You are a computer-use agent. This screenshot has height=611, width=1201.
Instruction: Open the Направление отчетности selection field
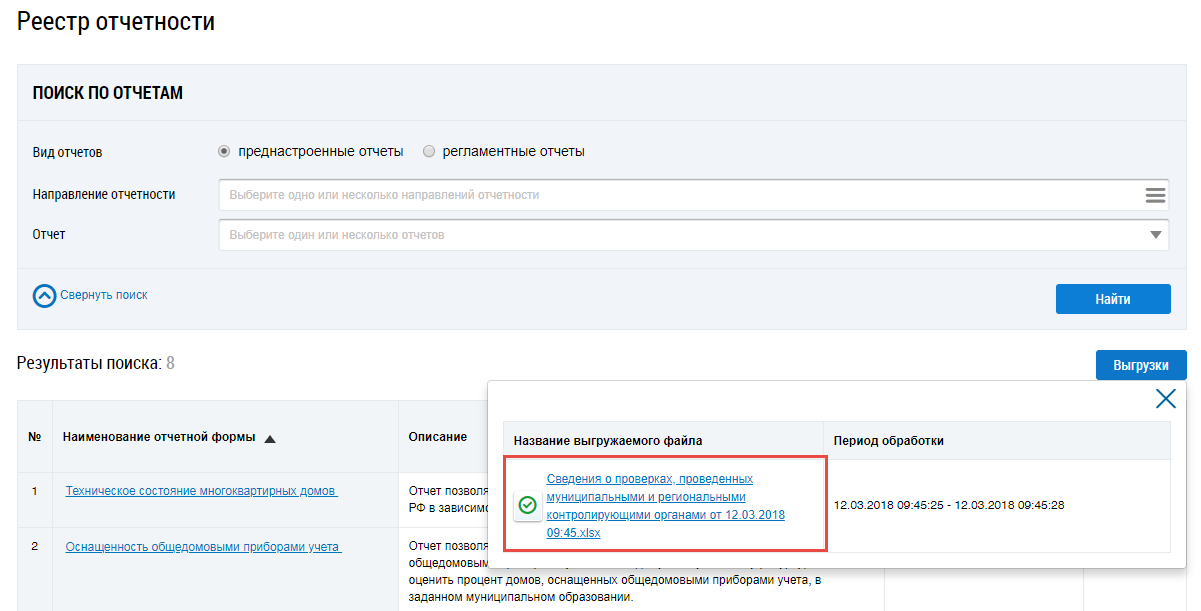[680, 195]
